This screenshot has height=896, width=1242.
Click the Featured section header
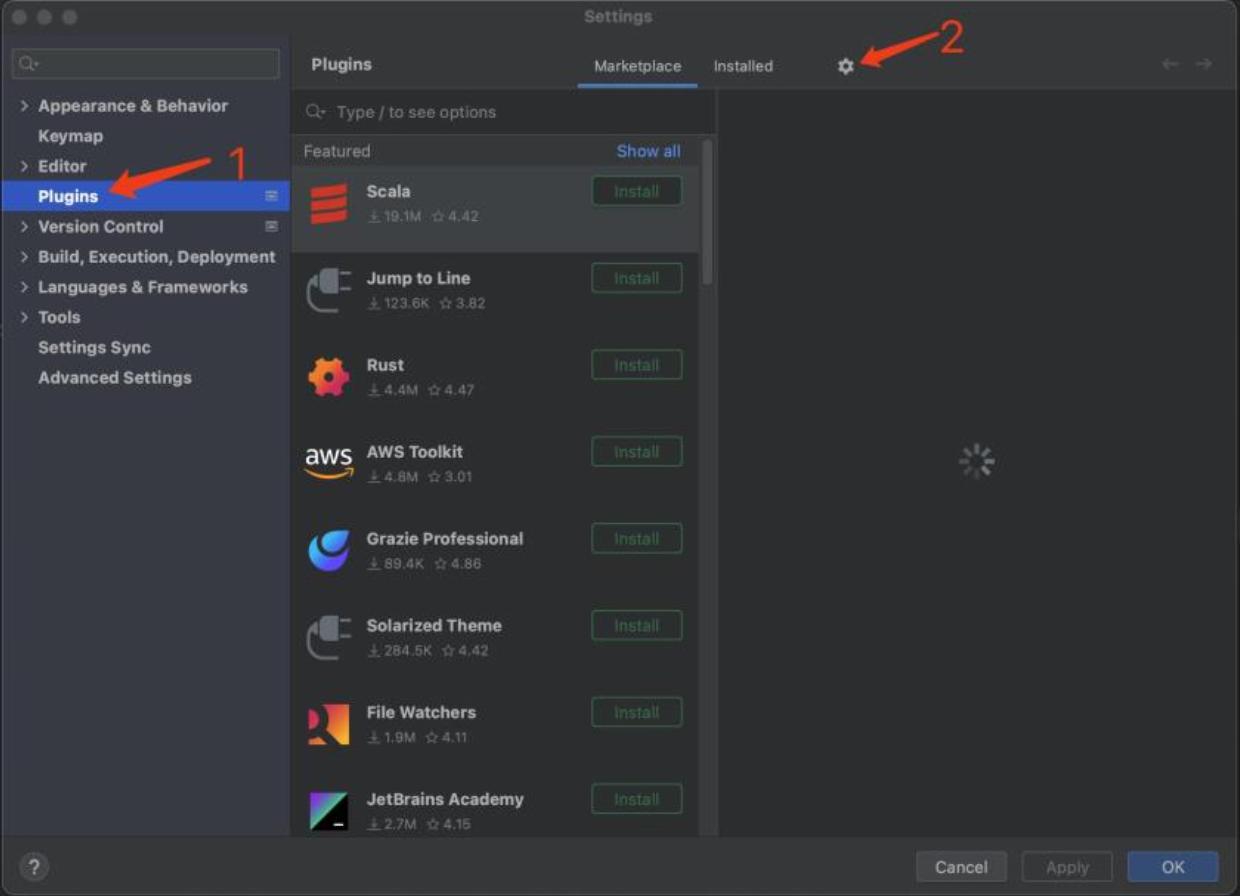point(337,151)
